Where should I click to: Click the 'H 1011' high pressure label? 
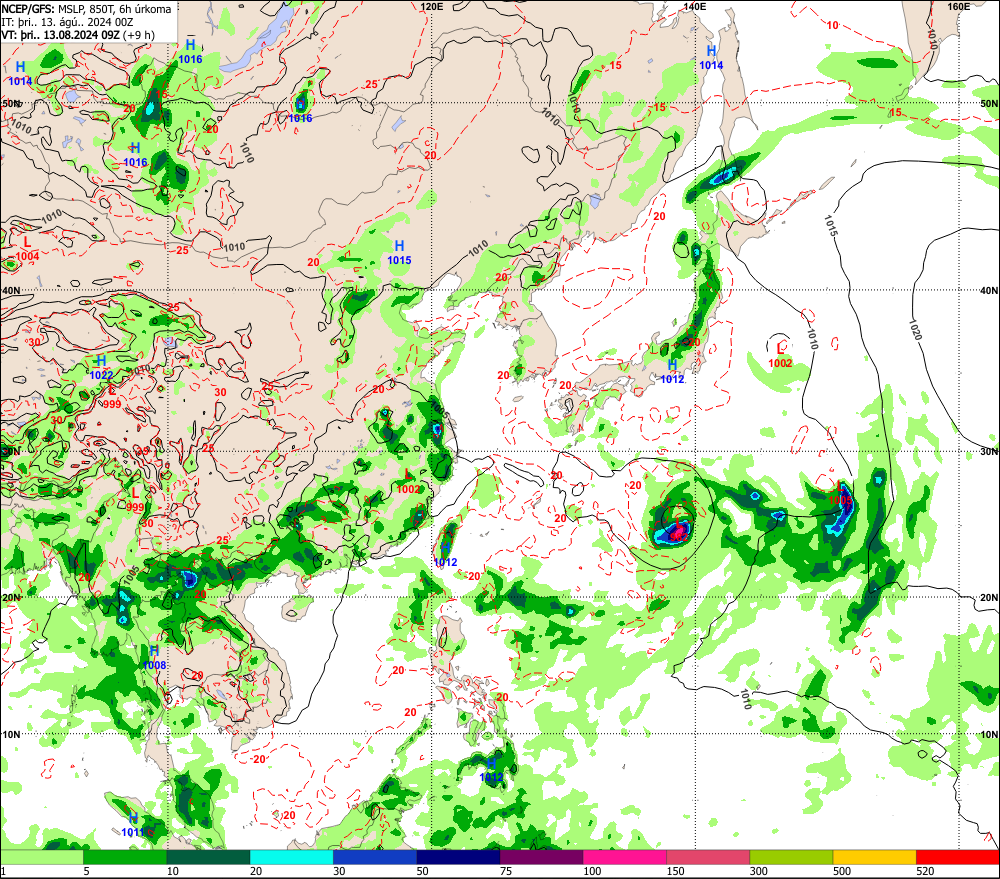[133, 825]
